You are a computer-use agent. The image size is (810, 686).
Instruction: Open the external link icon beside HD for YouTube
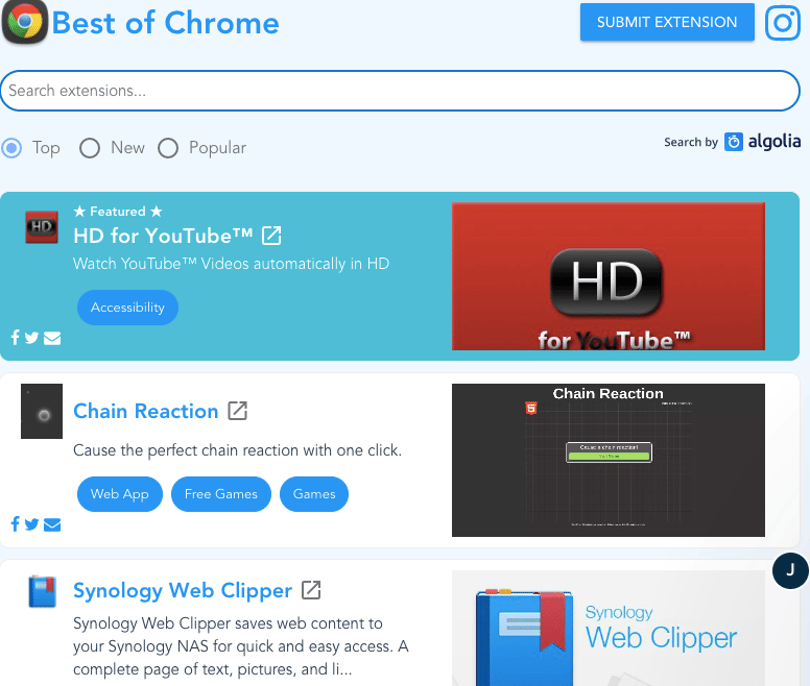[x=272, y=236]
